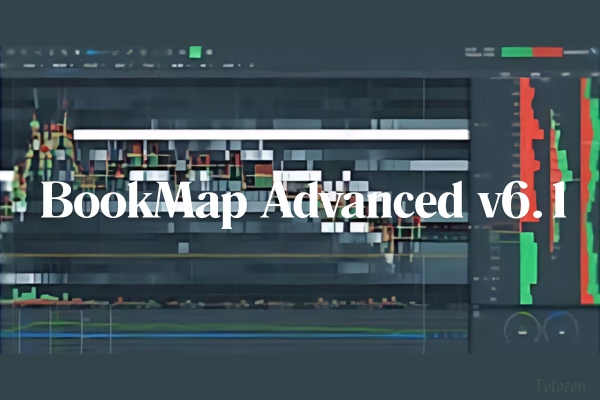The height and width of the screenshot is (400, 600).
Task: Toggle the red button in the top-right header
Action: (x=547, y=52)
